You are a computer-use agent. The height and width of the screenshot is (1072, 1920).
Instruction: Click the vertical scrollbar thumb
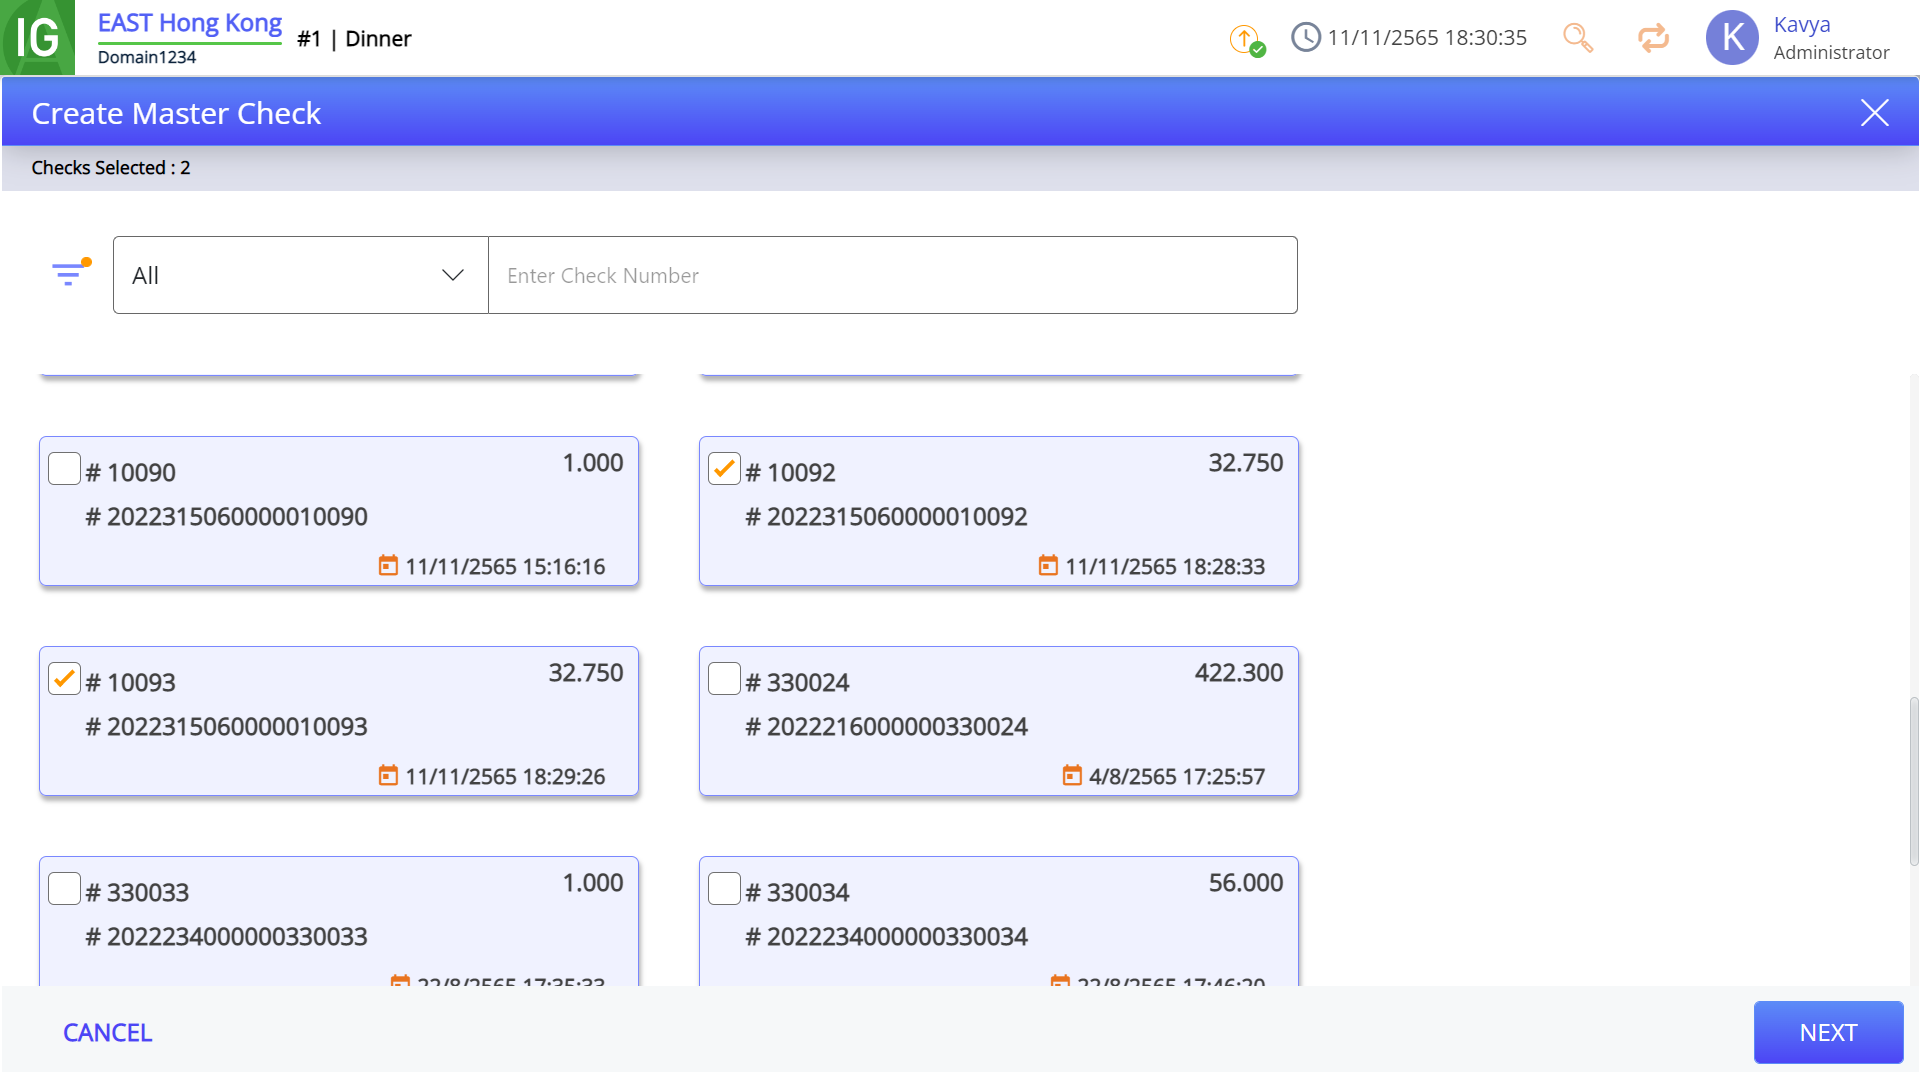click(x=1914, y=780)
